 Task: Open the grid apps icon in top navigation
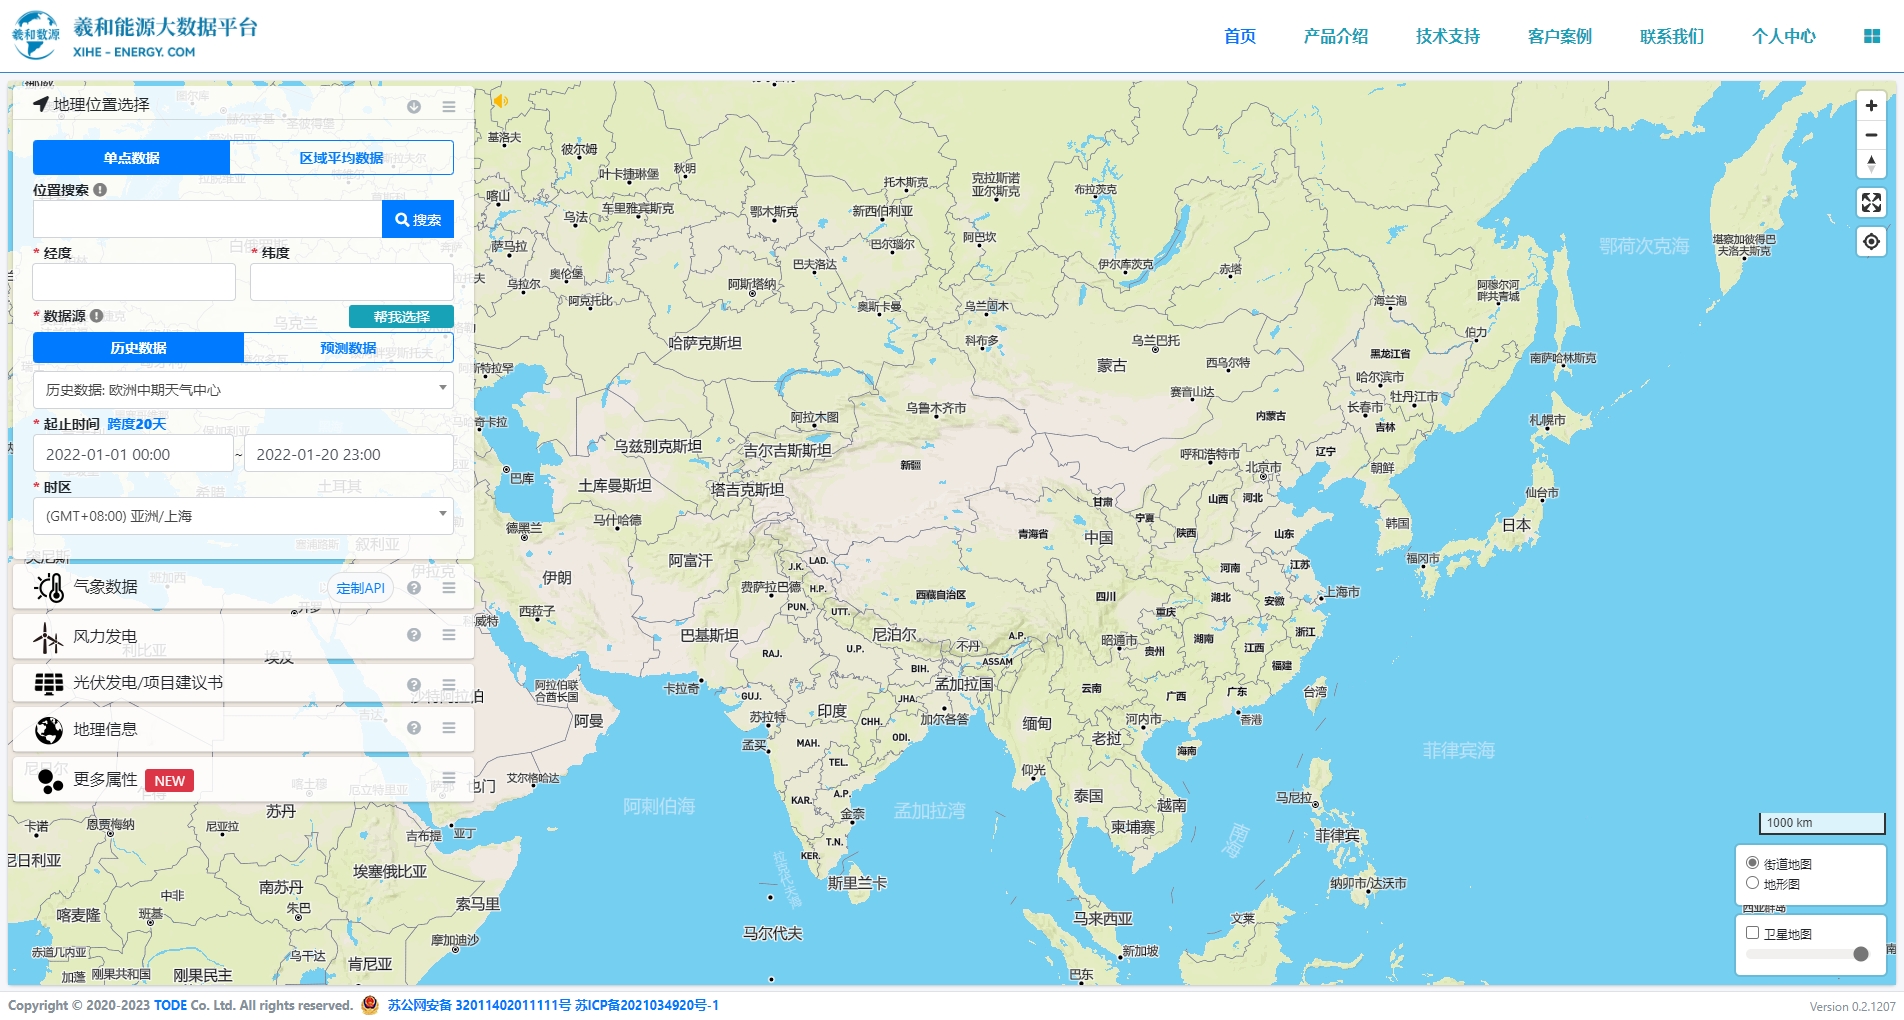(1872, 36)
